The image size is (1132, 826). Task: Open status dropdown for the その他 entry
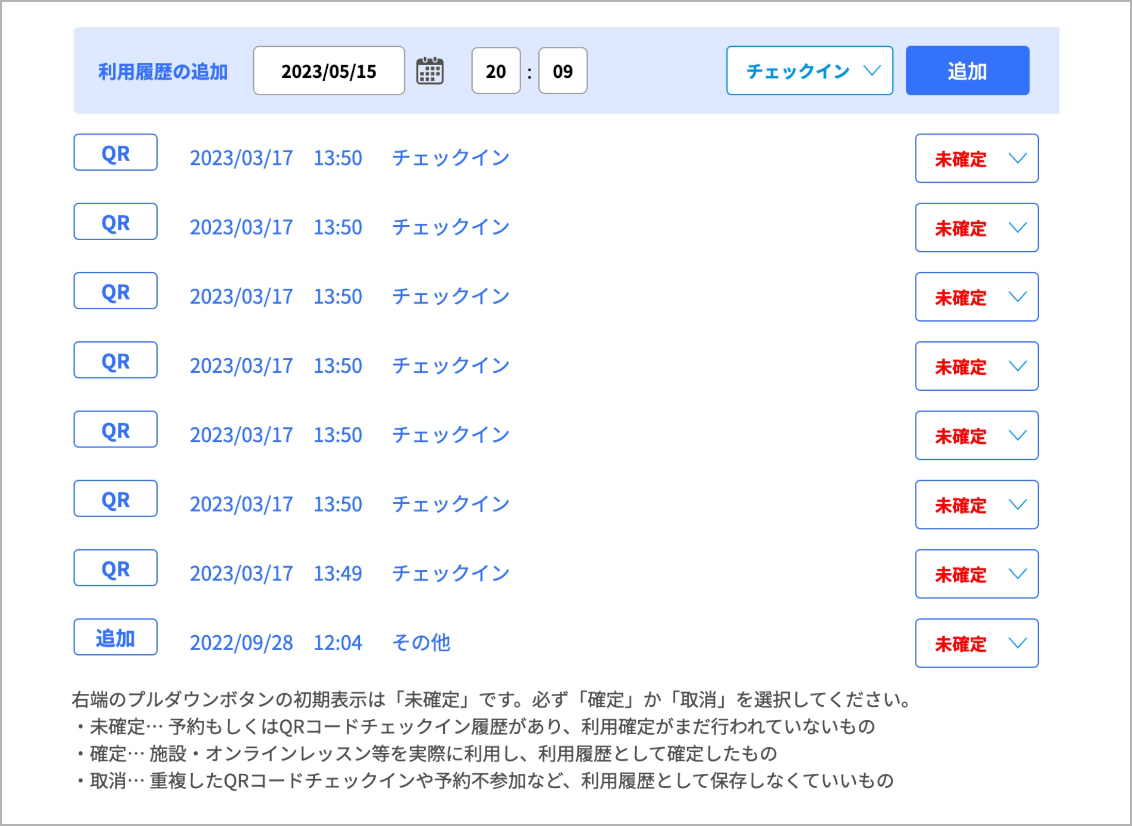(976, 643)
